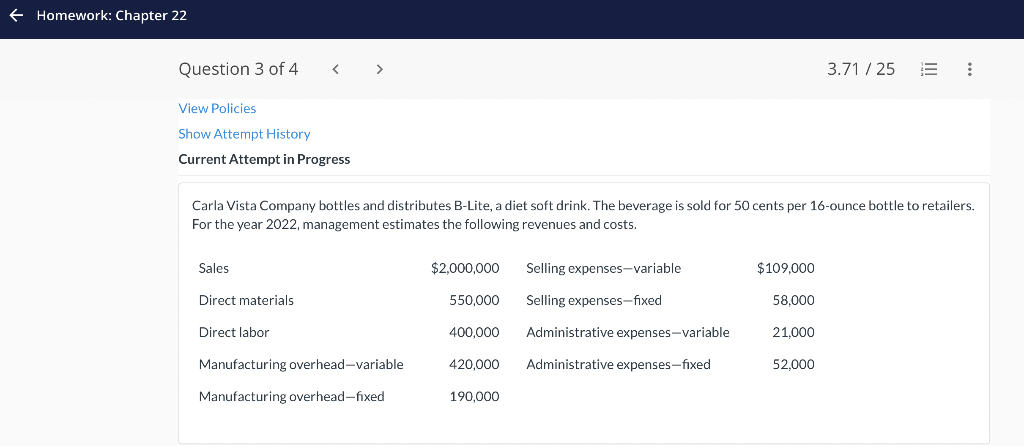Select the $2,000,000 sales amount
The width and height of the screenshot is (1024, 446).
(465, 268)
